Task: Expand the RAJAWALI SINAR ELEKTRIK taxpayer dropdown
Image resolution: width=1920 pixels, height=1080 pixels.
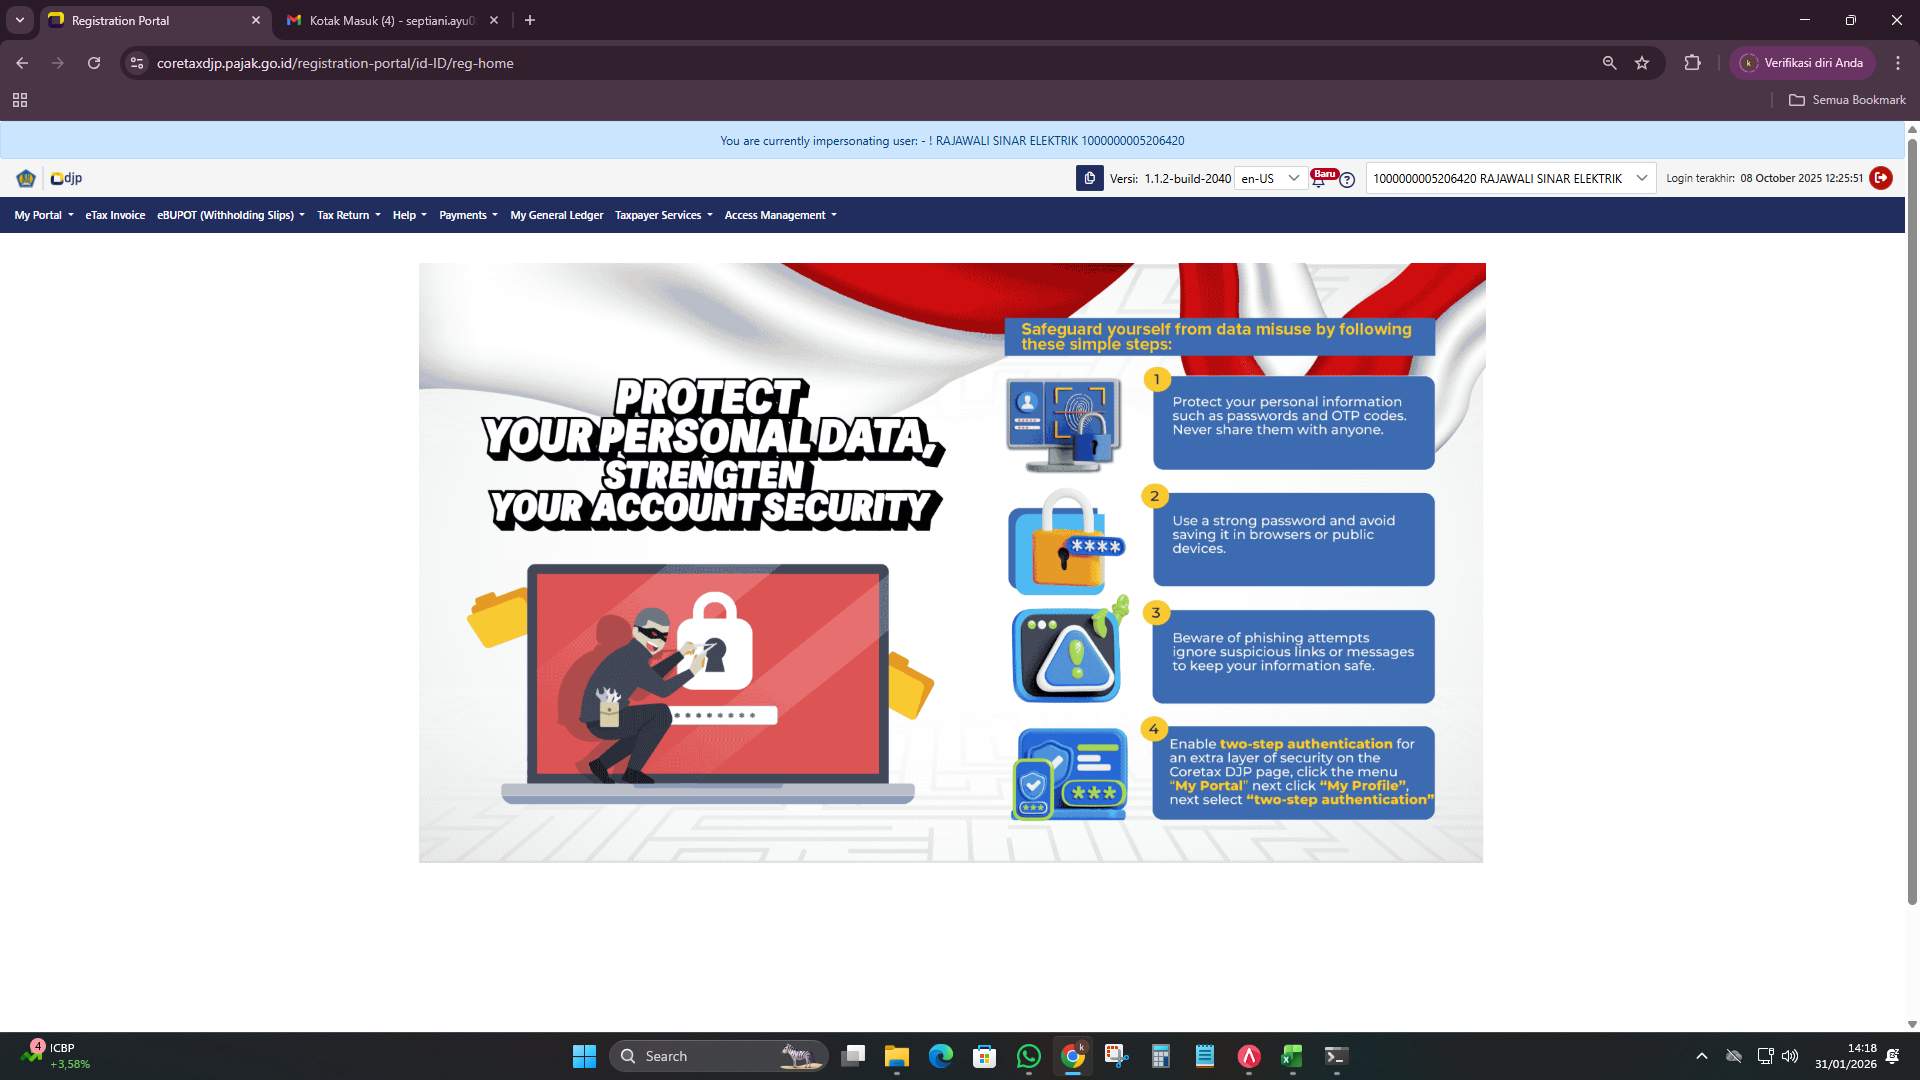Action: point(1640,178)
